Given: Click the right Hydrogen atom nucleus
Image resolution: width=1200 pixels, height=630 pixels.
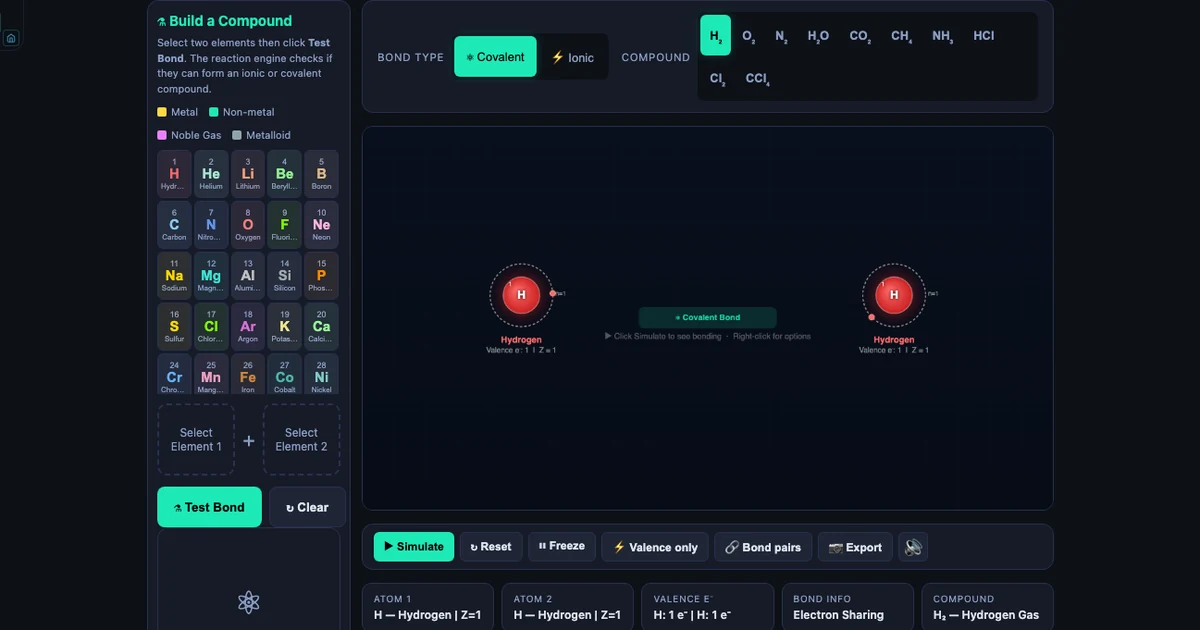Looking at the screenshot, I should [x=894, y=295].
